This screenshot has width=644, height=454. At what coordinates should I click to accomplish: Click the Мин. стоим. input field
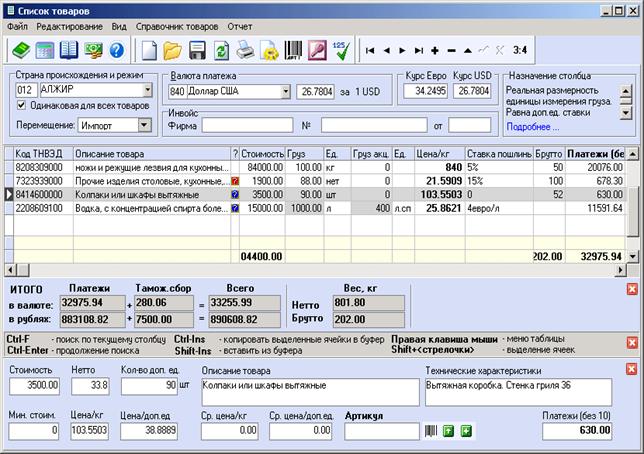point(34,431)
